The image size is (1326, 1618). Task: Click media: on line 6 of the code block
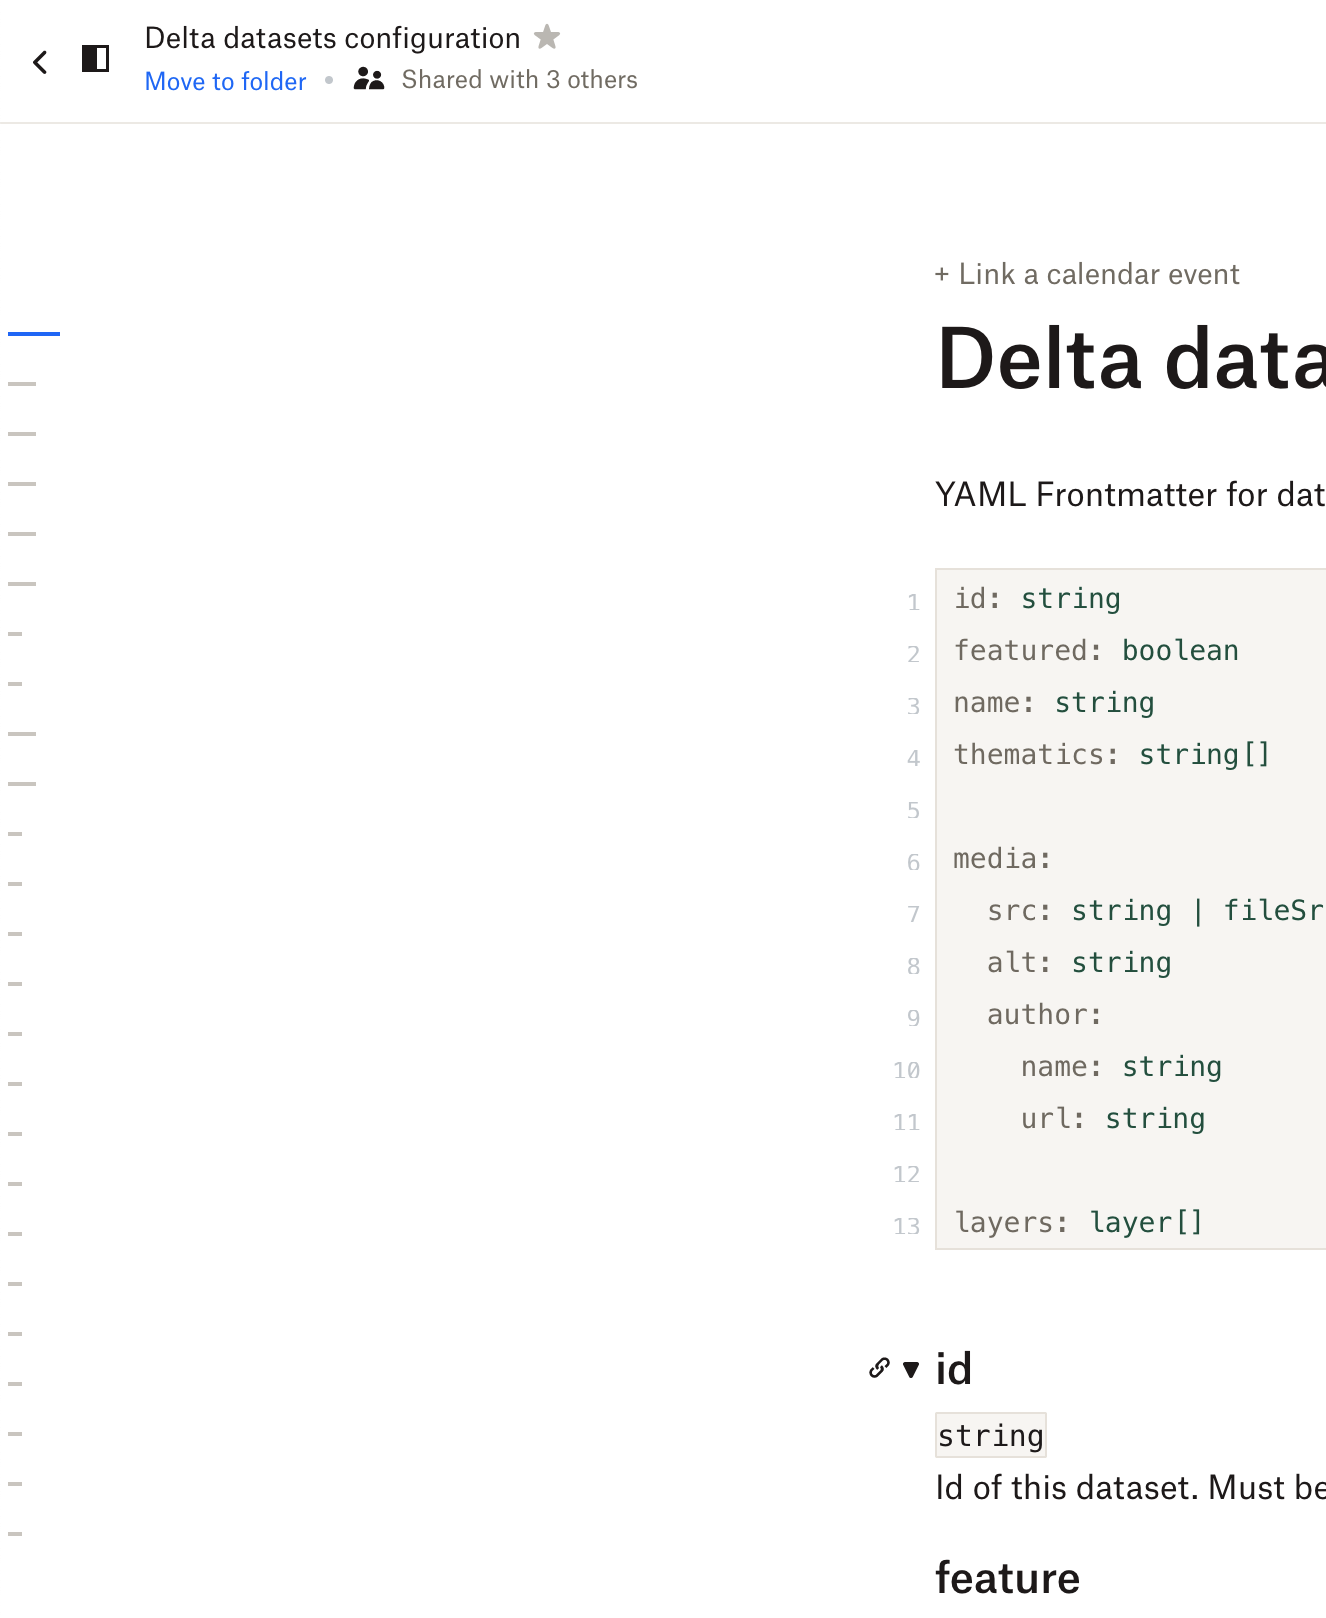point(1001,858)
